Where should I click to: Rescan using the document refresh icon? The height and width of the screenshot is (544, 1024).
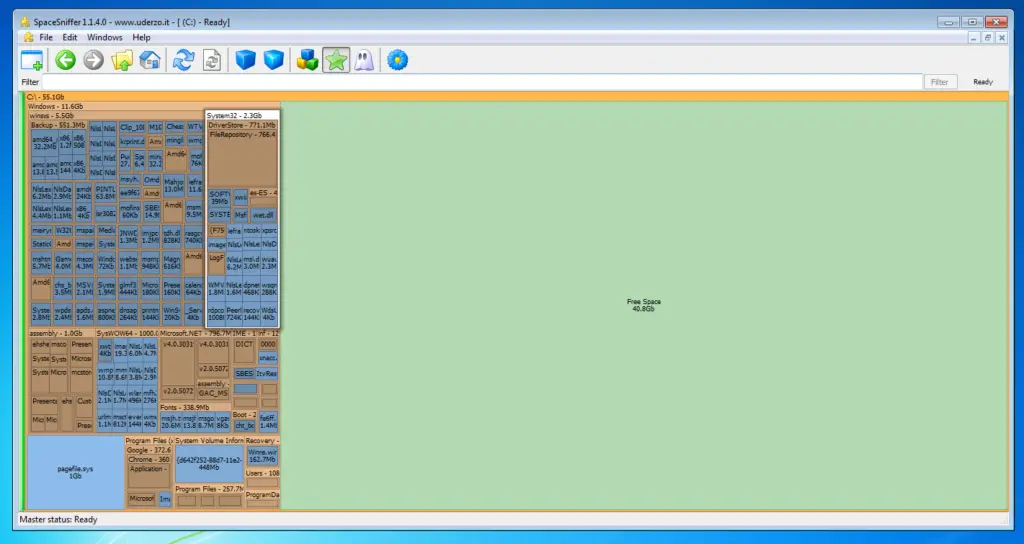pos(212,60)
